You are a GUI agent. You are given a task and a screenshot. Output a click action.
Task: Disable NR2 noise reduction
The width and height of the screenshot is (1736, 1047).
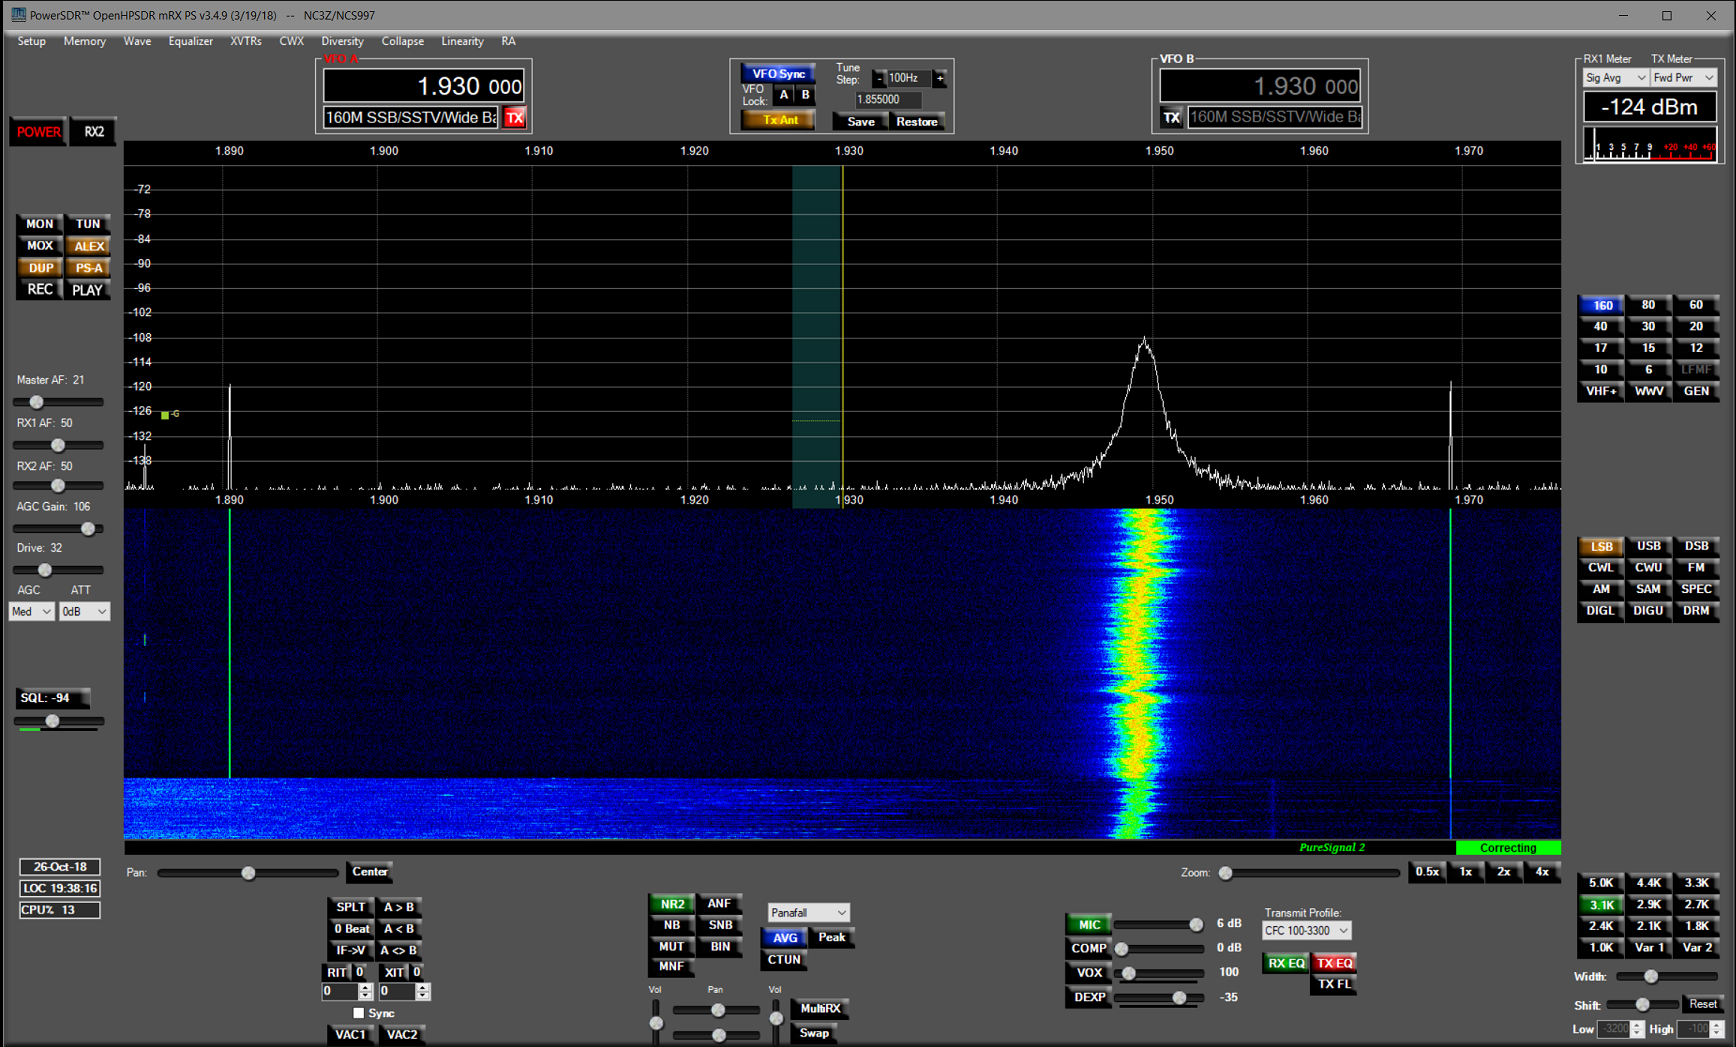(x=671, y=904)
